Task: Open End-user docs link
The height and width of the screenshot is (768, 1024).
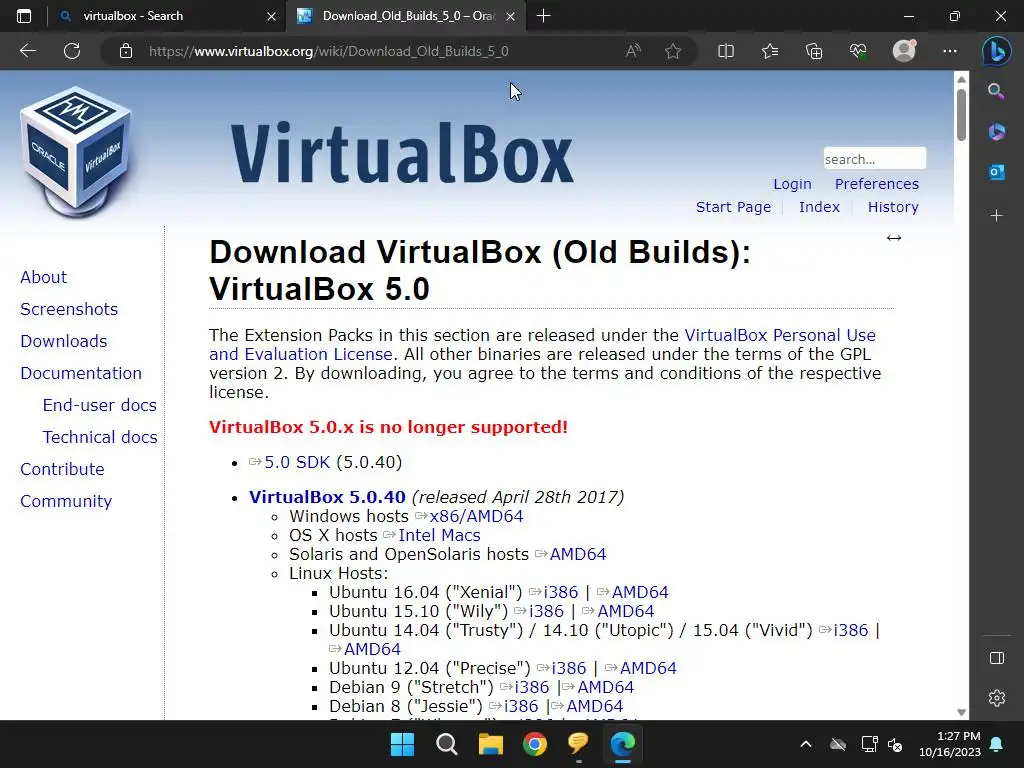Action: [100, 405]
